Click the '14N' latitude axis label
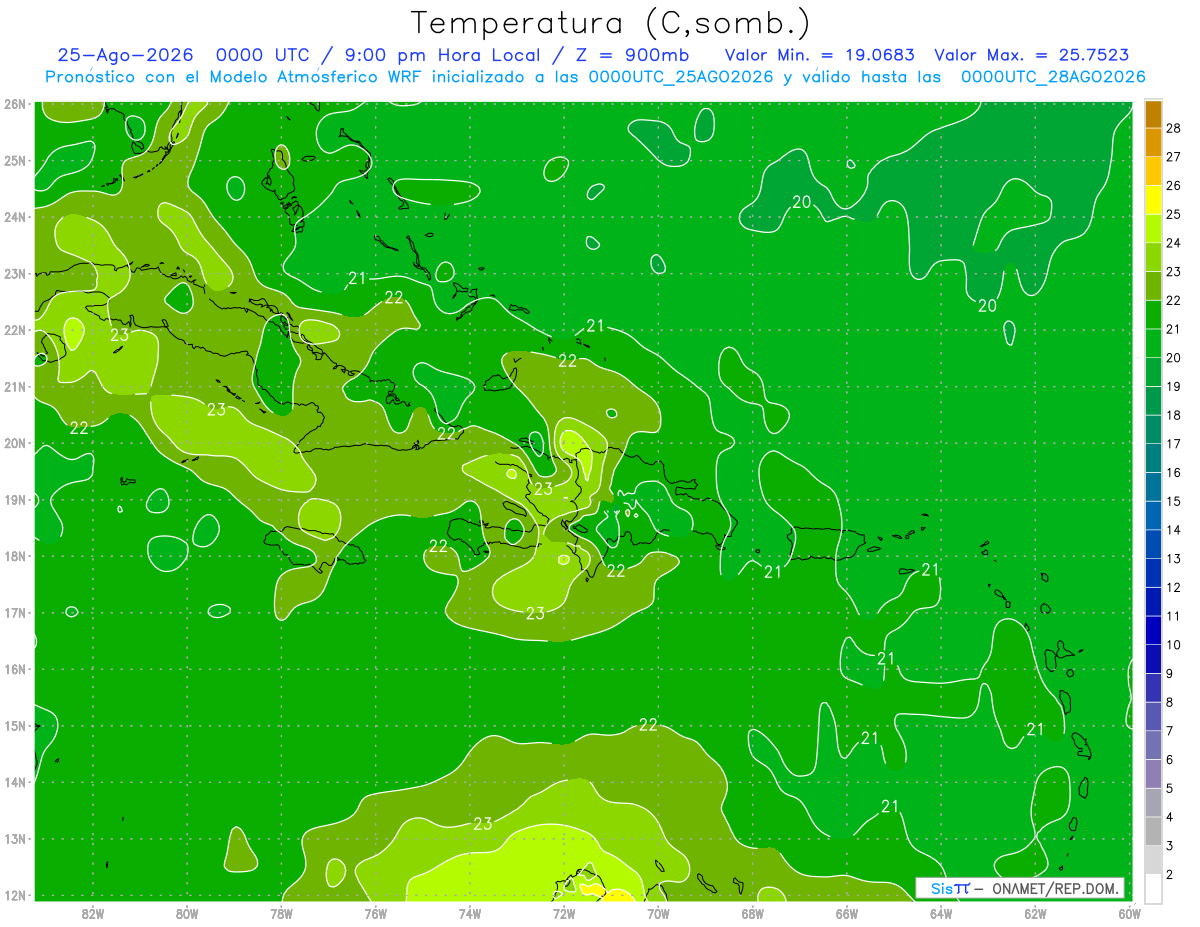 click(x=15, y=782)
